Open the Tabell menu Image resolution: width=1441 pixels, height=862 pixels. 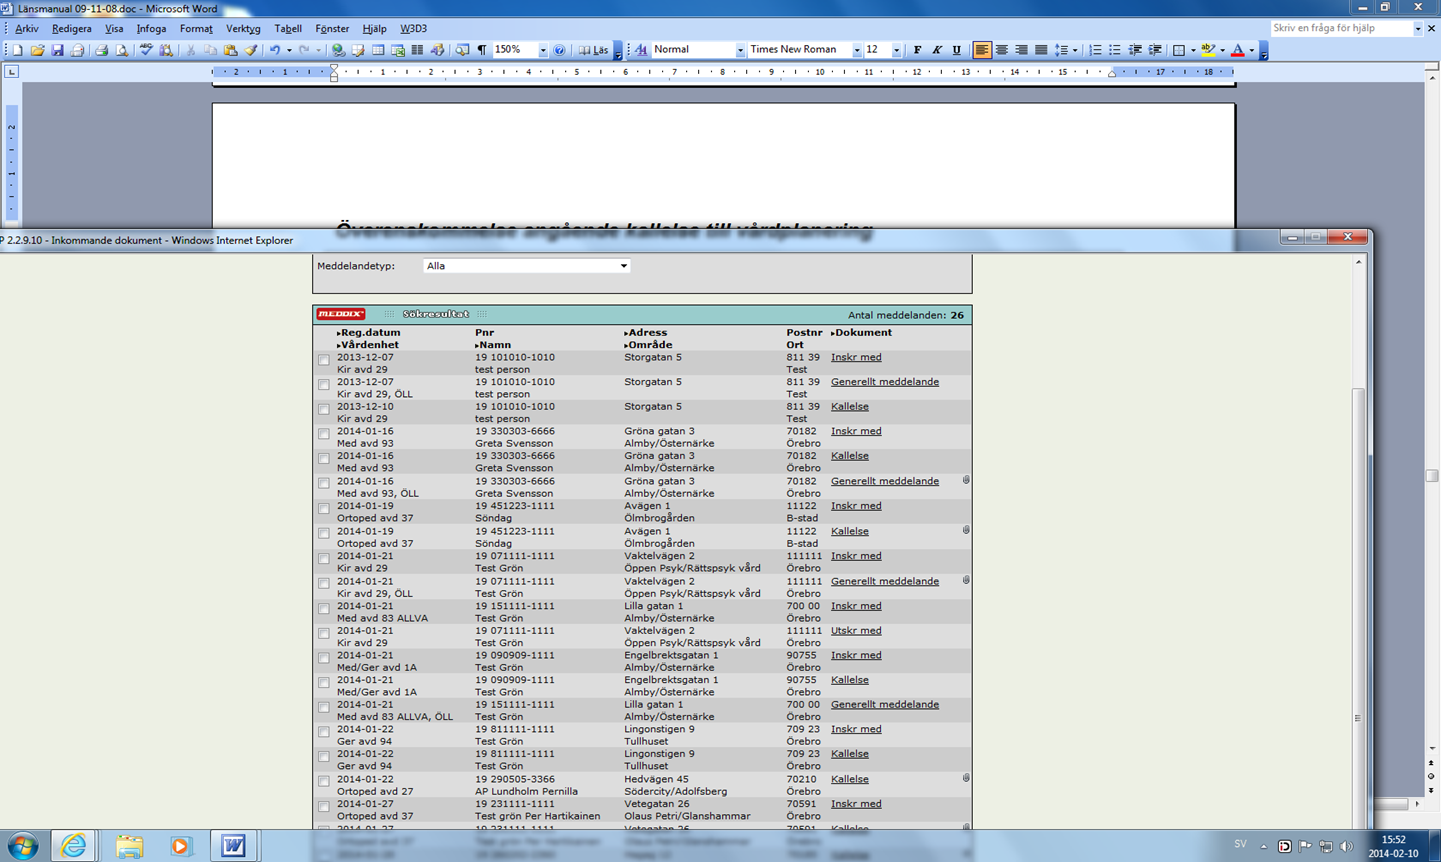coord(288,29)
